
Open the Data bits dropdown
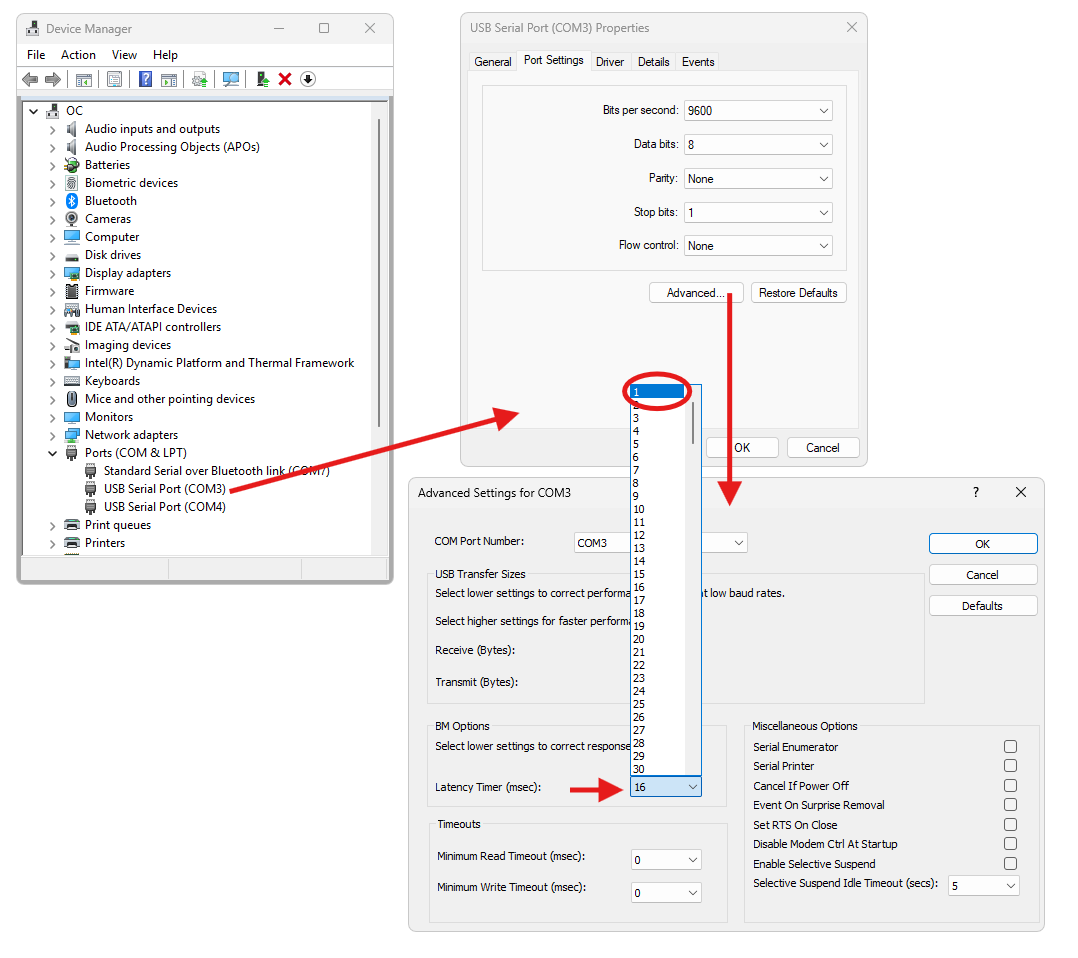point(758,144)
